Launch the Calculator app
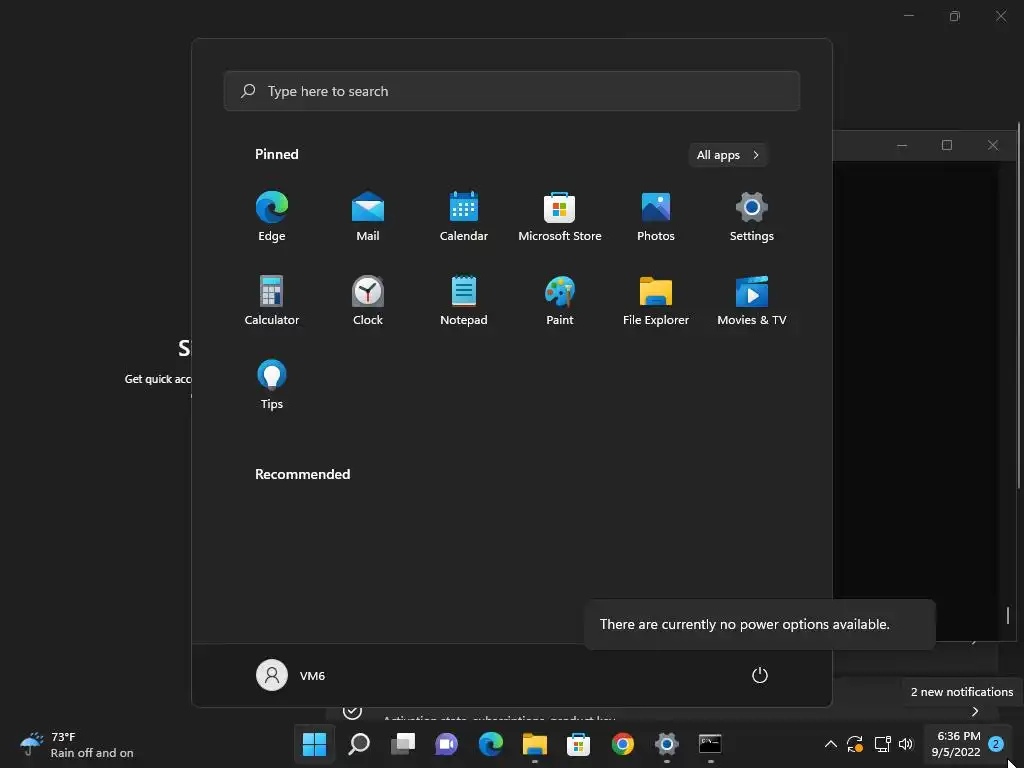The width and height of the screenshot is (1024, 768). pos(272,300)
